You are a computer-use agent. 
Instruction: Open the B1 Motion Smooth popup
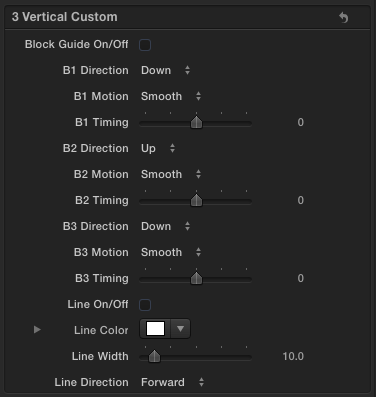click(171, 96)
